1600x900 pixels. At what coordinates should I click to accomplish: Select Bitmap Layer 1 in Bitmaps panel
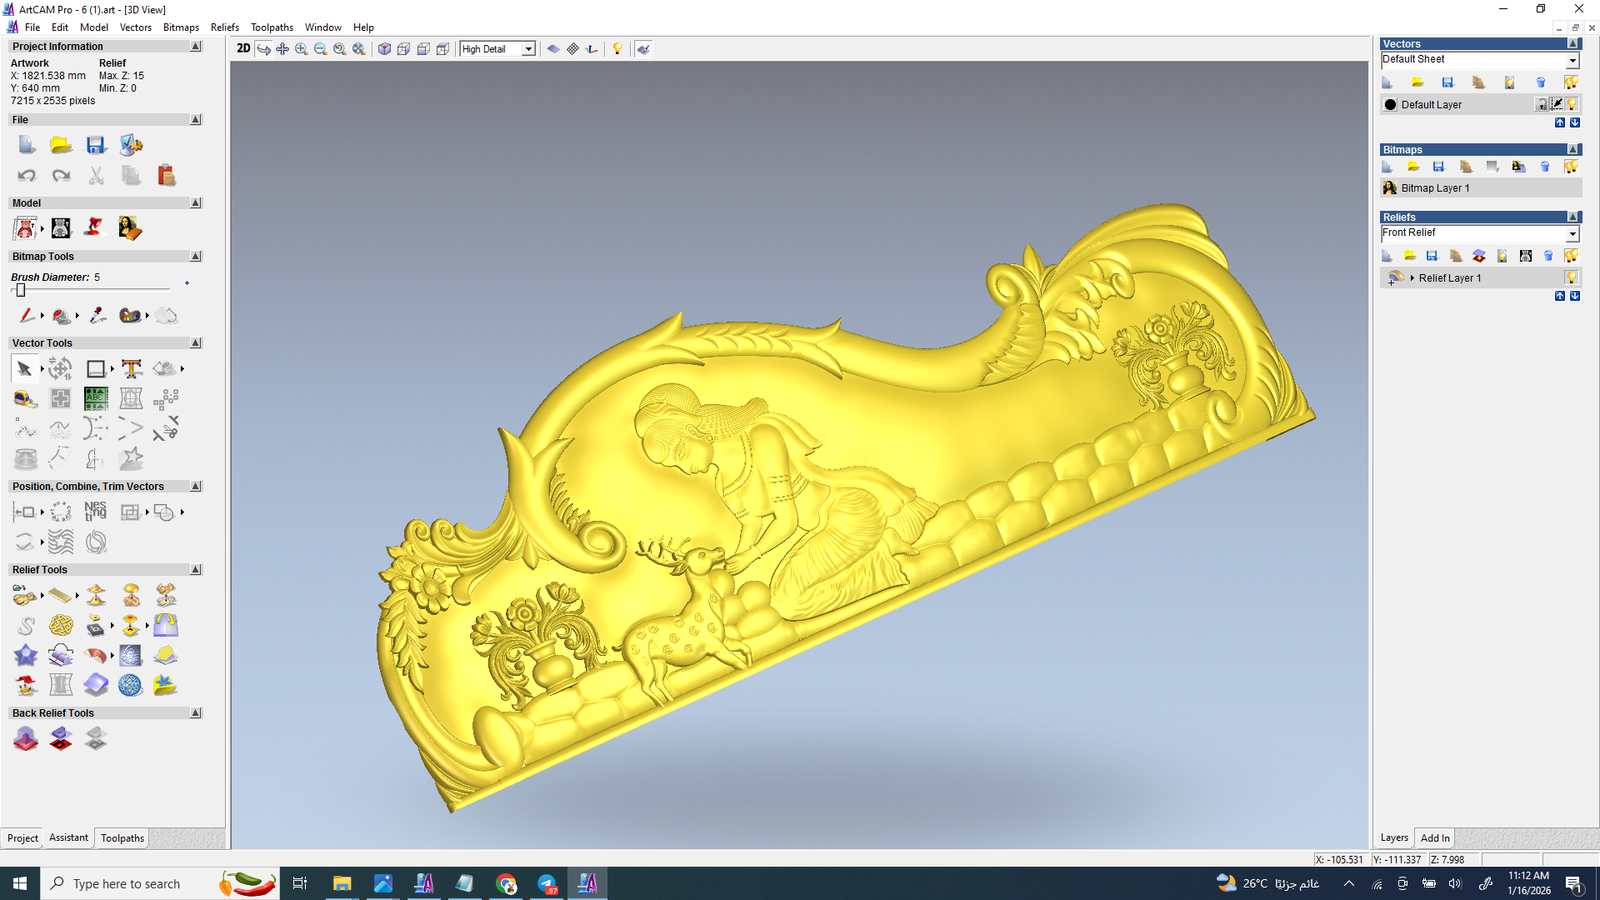pos(1435,188)
